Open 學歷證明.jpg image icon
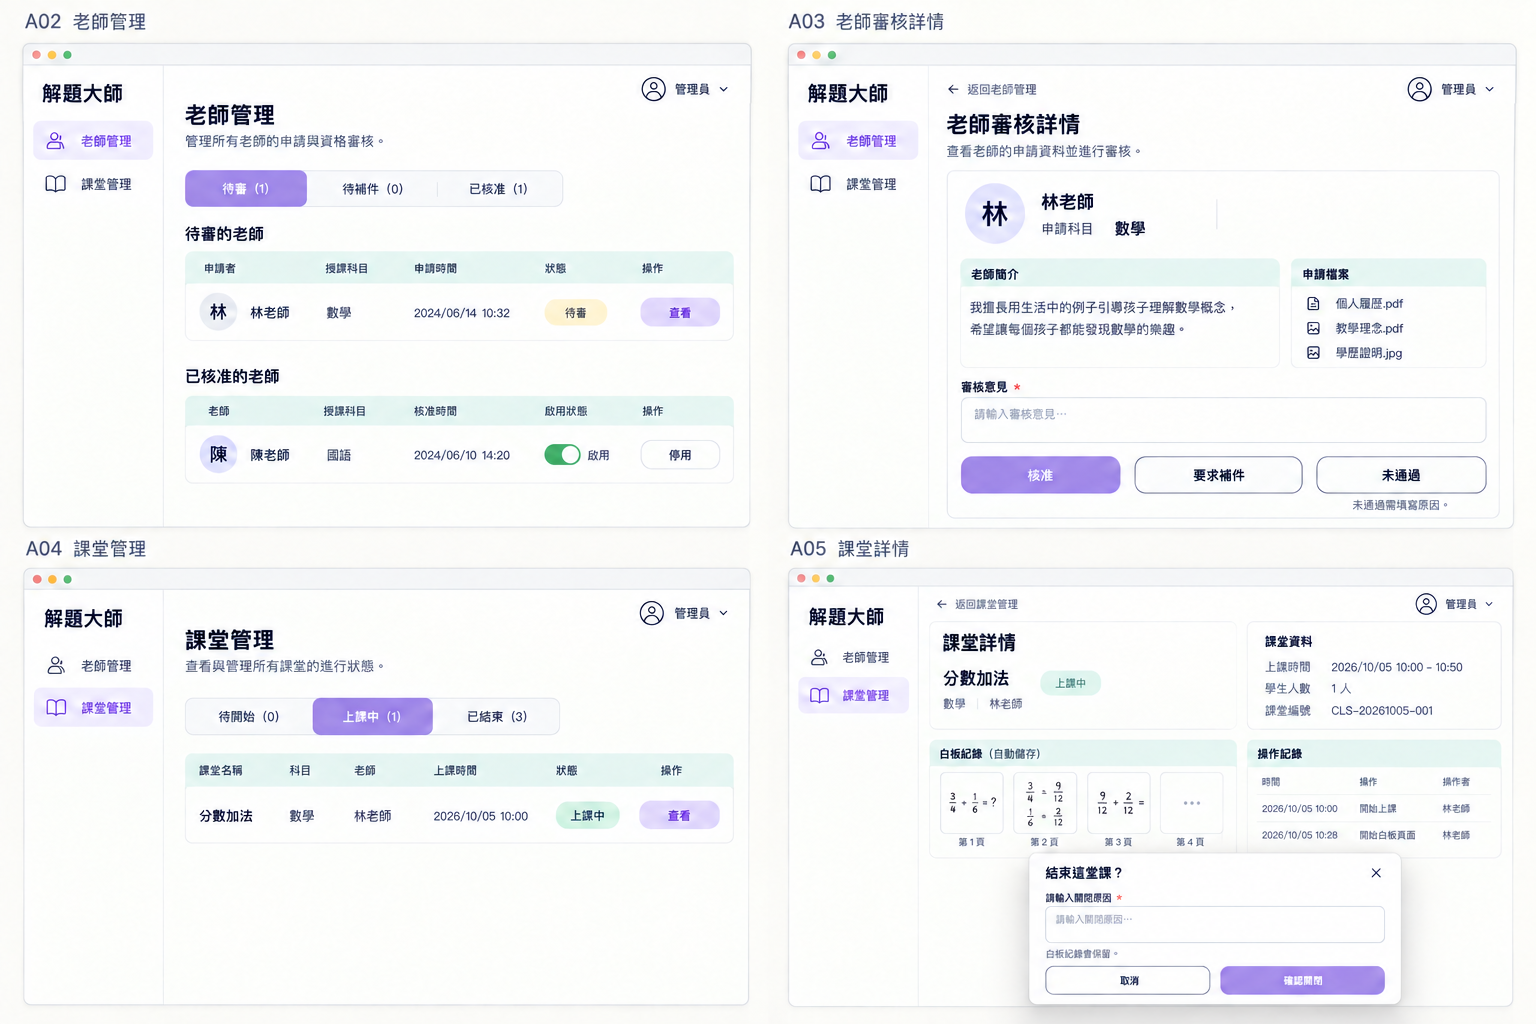This screenshot has width=1536, height=1024. coord(1314,353)
